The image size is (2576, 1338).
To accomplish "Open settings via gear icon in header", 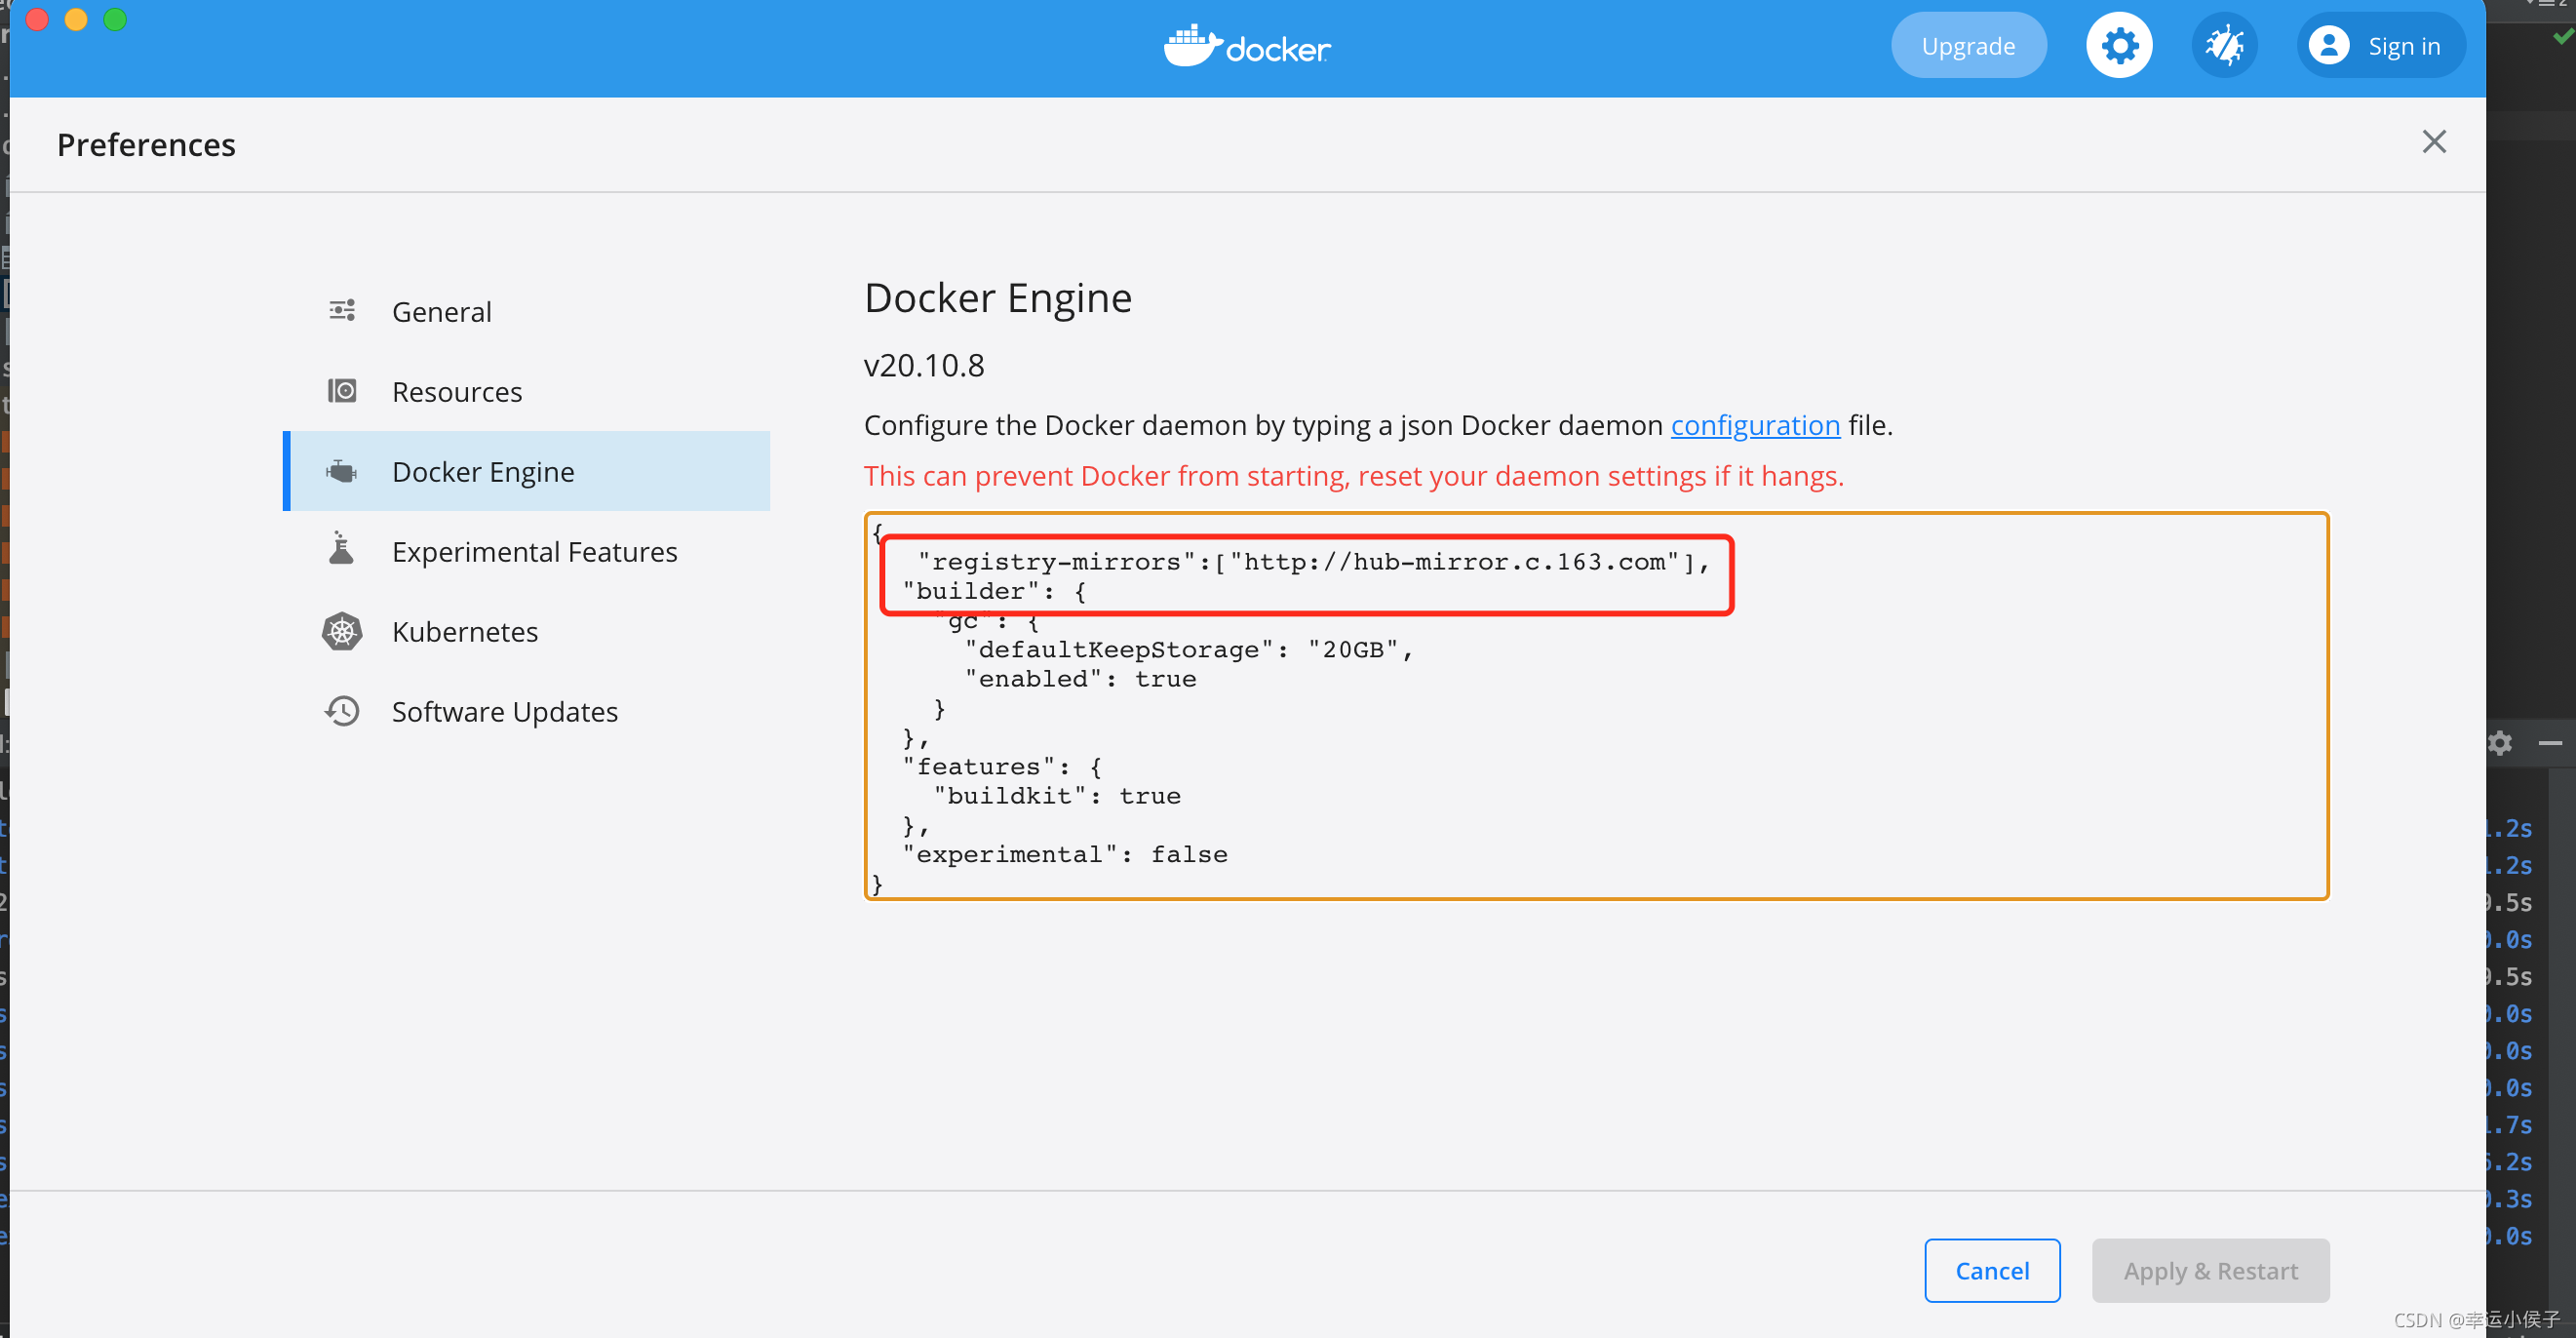I will pos(2118,46).
